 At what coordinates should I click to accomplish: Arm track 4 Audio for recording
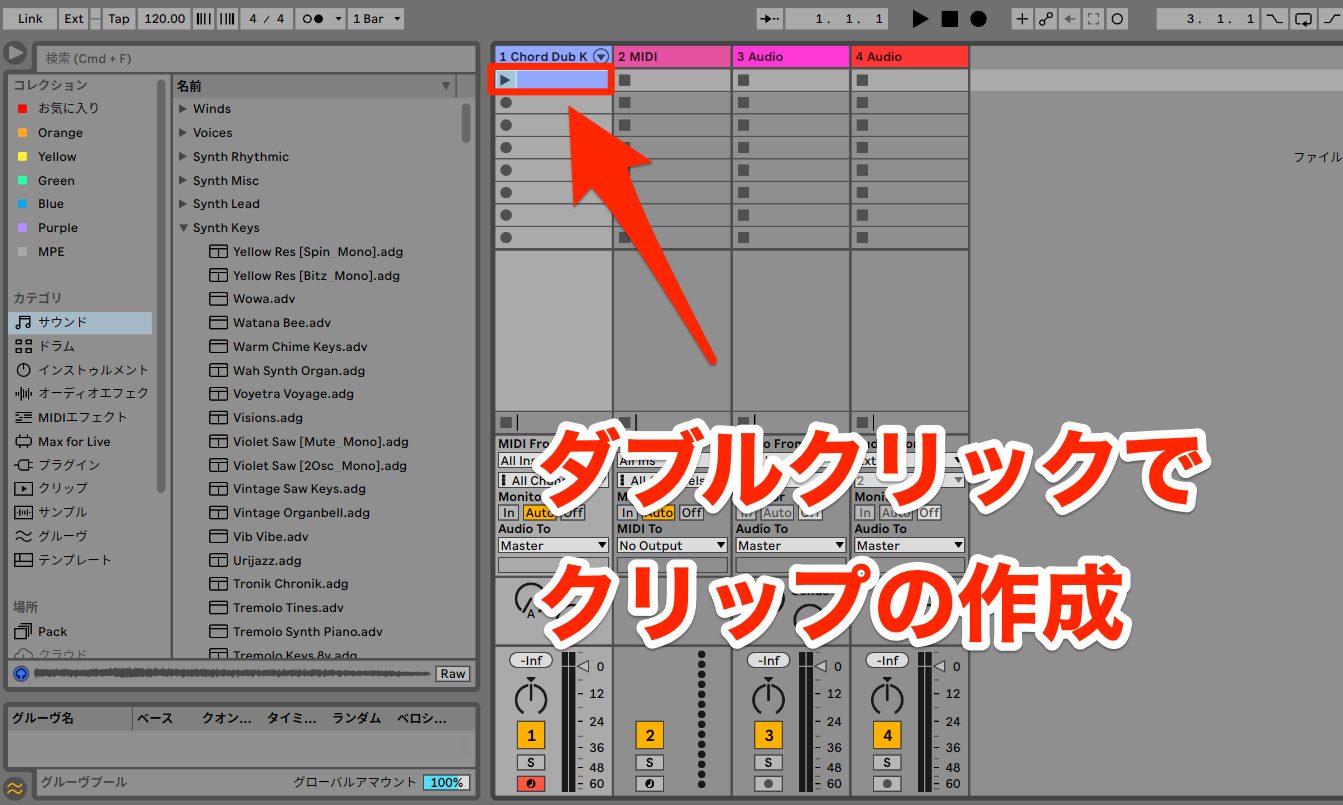tap(887, 783)
